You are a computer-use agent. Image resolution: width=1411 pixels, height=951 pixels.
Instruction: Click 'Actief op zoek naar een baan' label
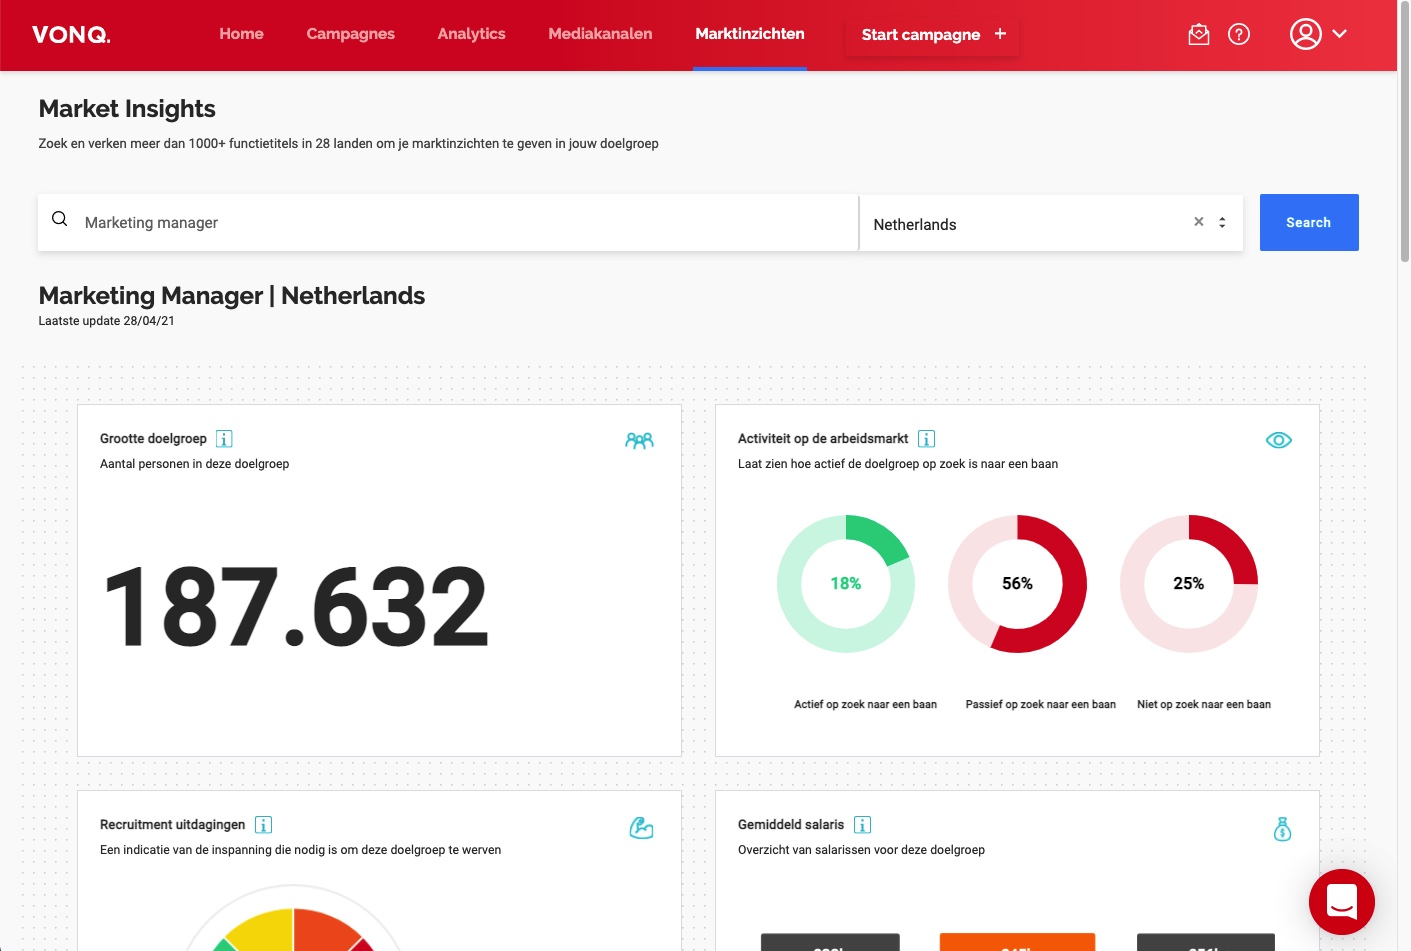(865, 704)
